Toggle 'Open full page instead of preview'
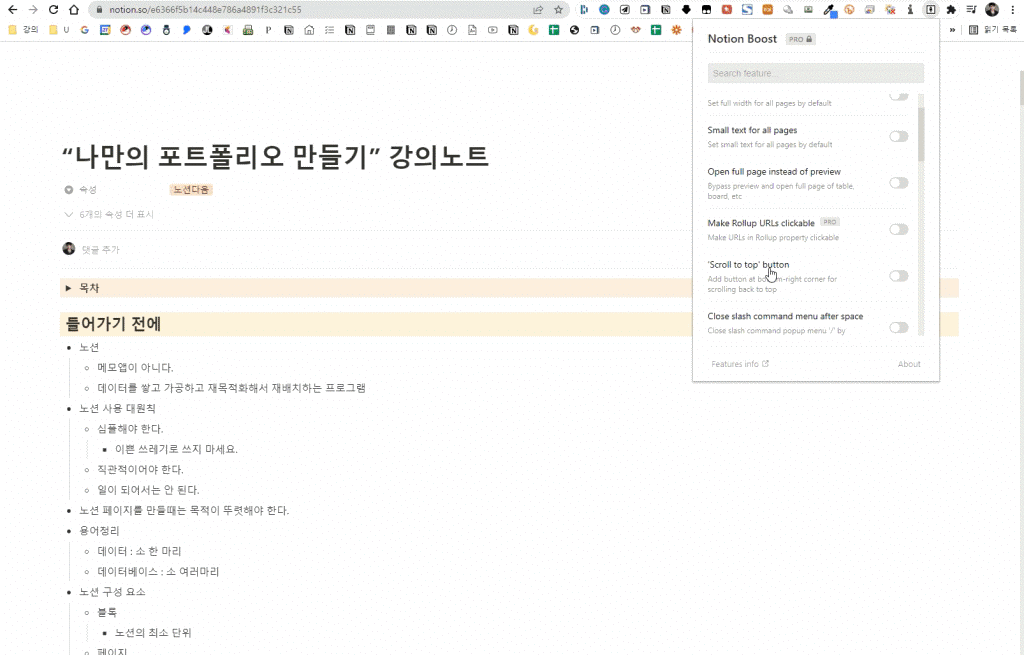Screen dimensions: 1024x655 click(899, 183)
